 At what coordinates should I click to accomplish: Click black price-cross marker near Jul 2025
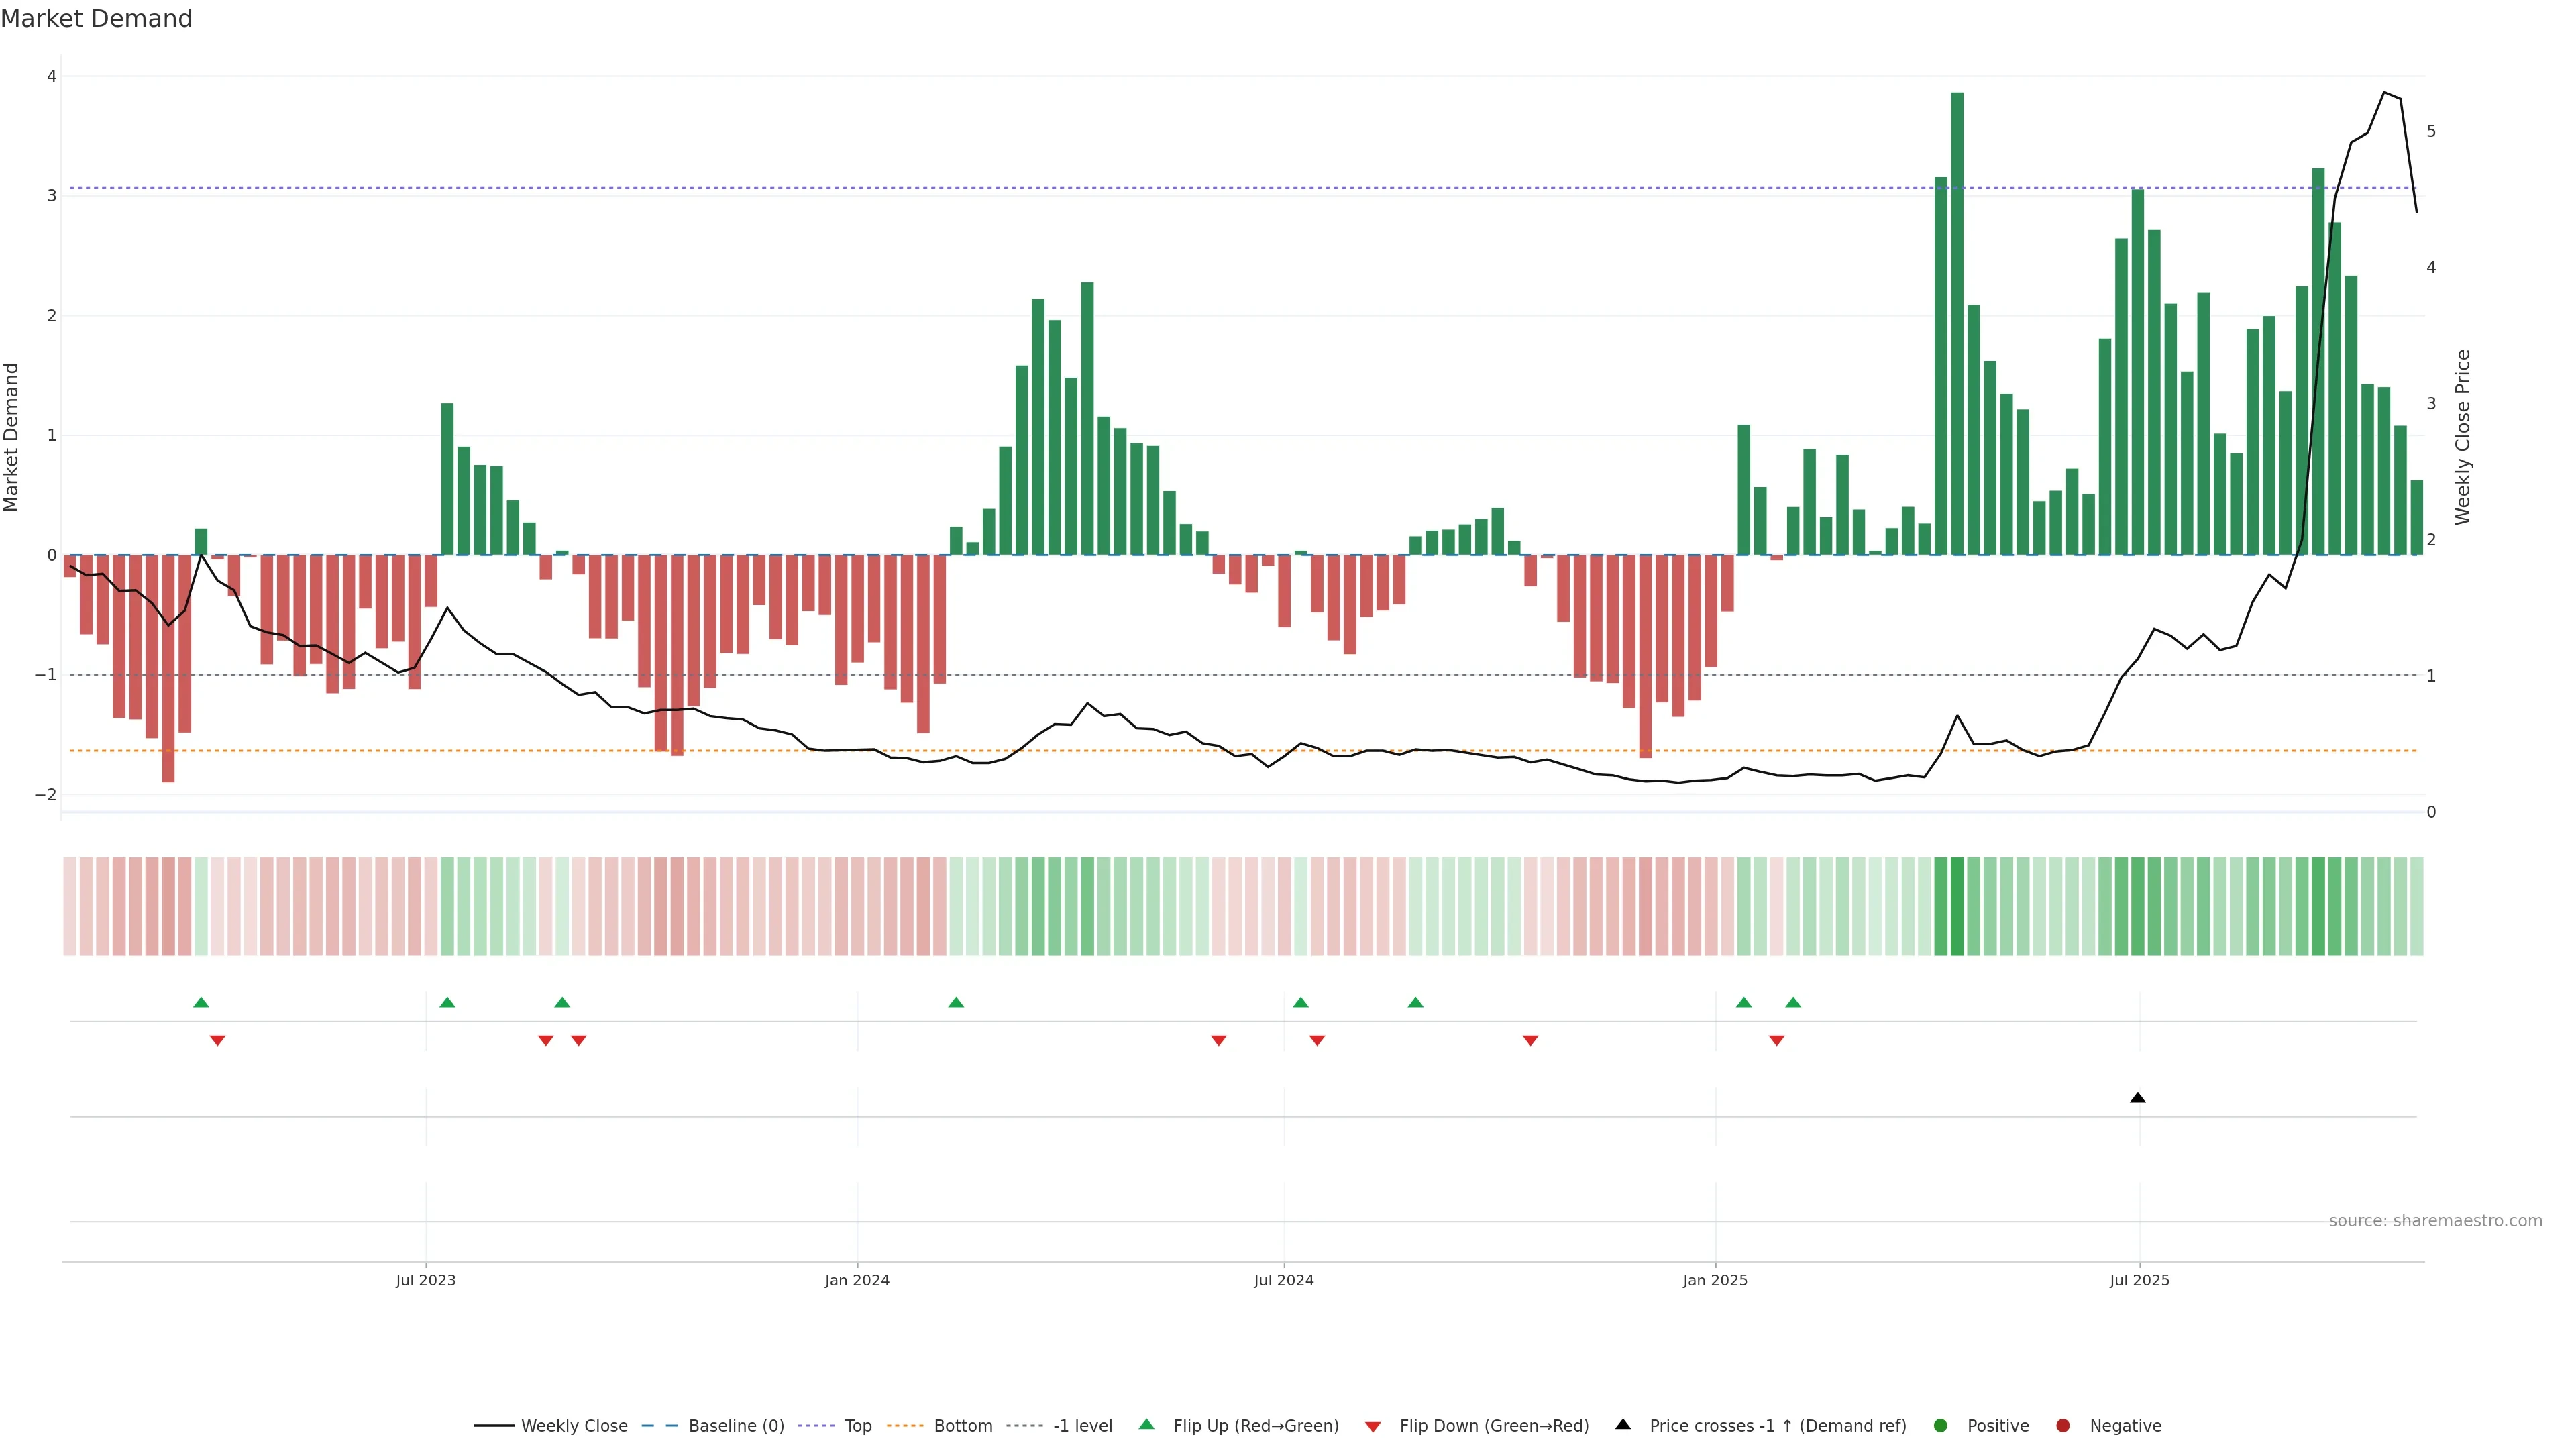point(2137,1098)
